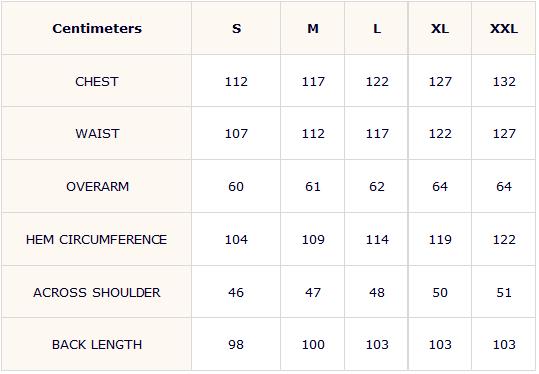Screen dimensions: 539x374
Task: Select the XXL size column header
Action: (504, 29)
